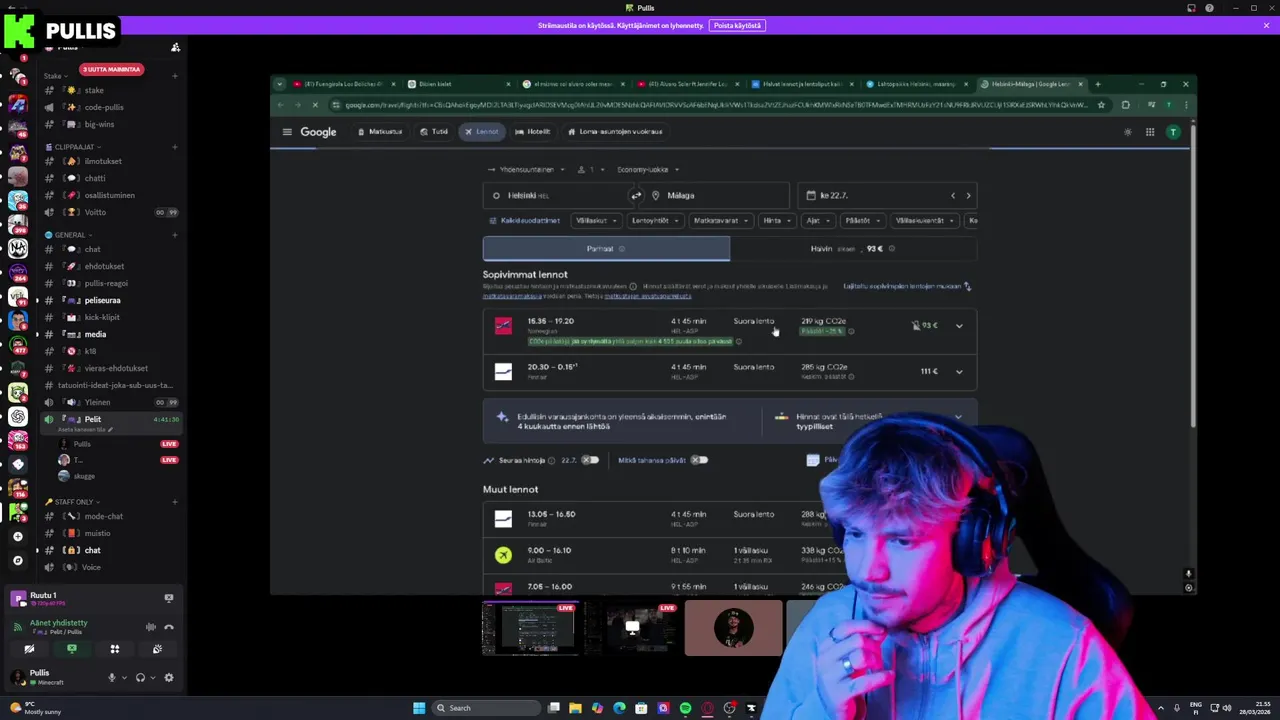
Task: Open Hinta filter dropdown
Action: pyautogui.click(x=777, y=220)
